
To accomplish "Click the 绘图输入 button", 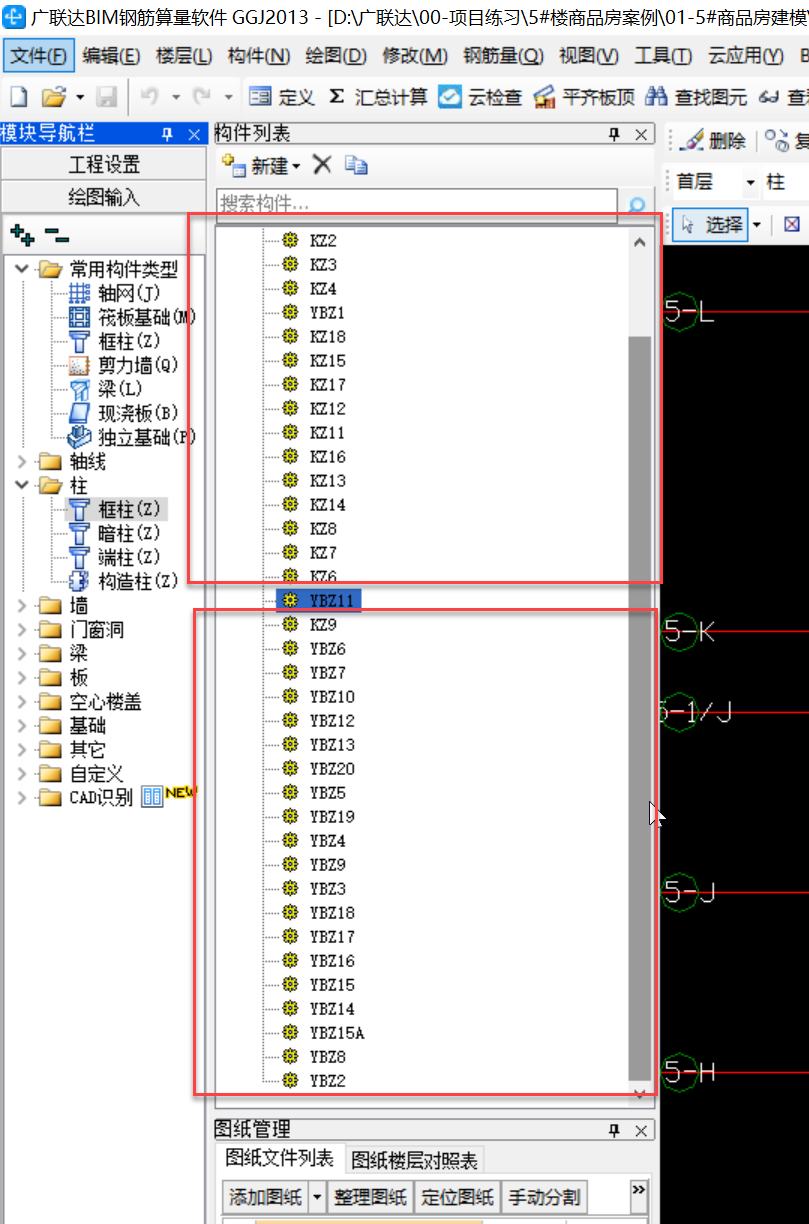I will point(104,196).
